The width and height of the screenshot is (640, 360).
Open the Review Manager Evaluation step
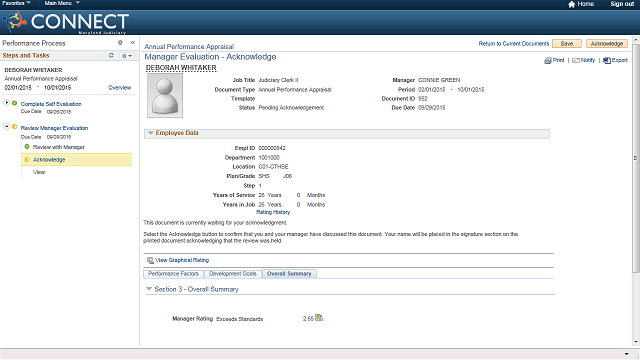click(54, 128)
